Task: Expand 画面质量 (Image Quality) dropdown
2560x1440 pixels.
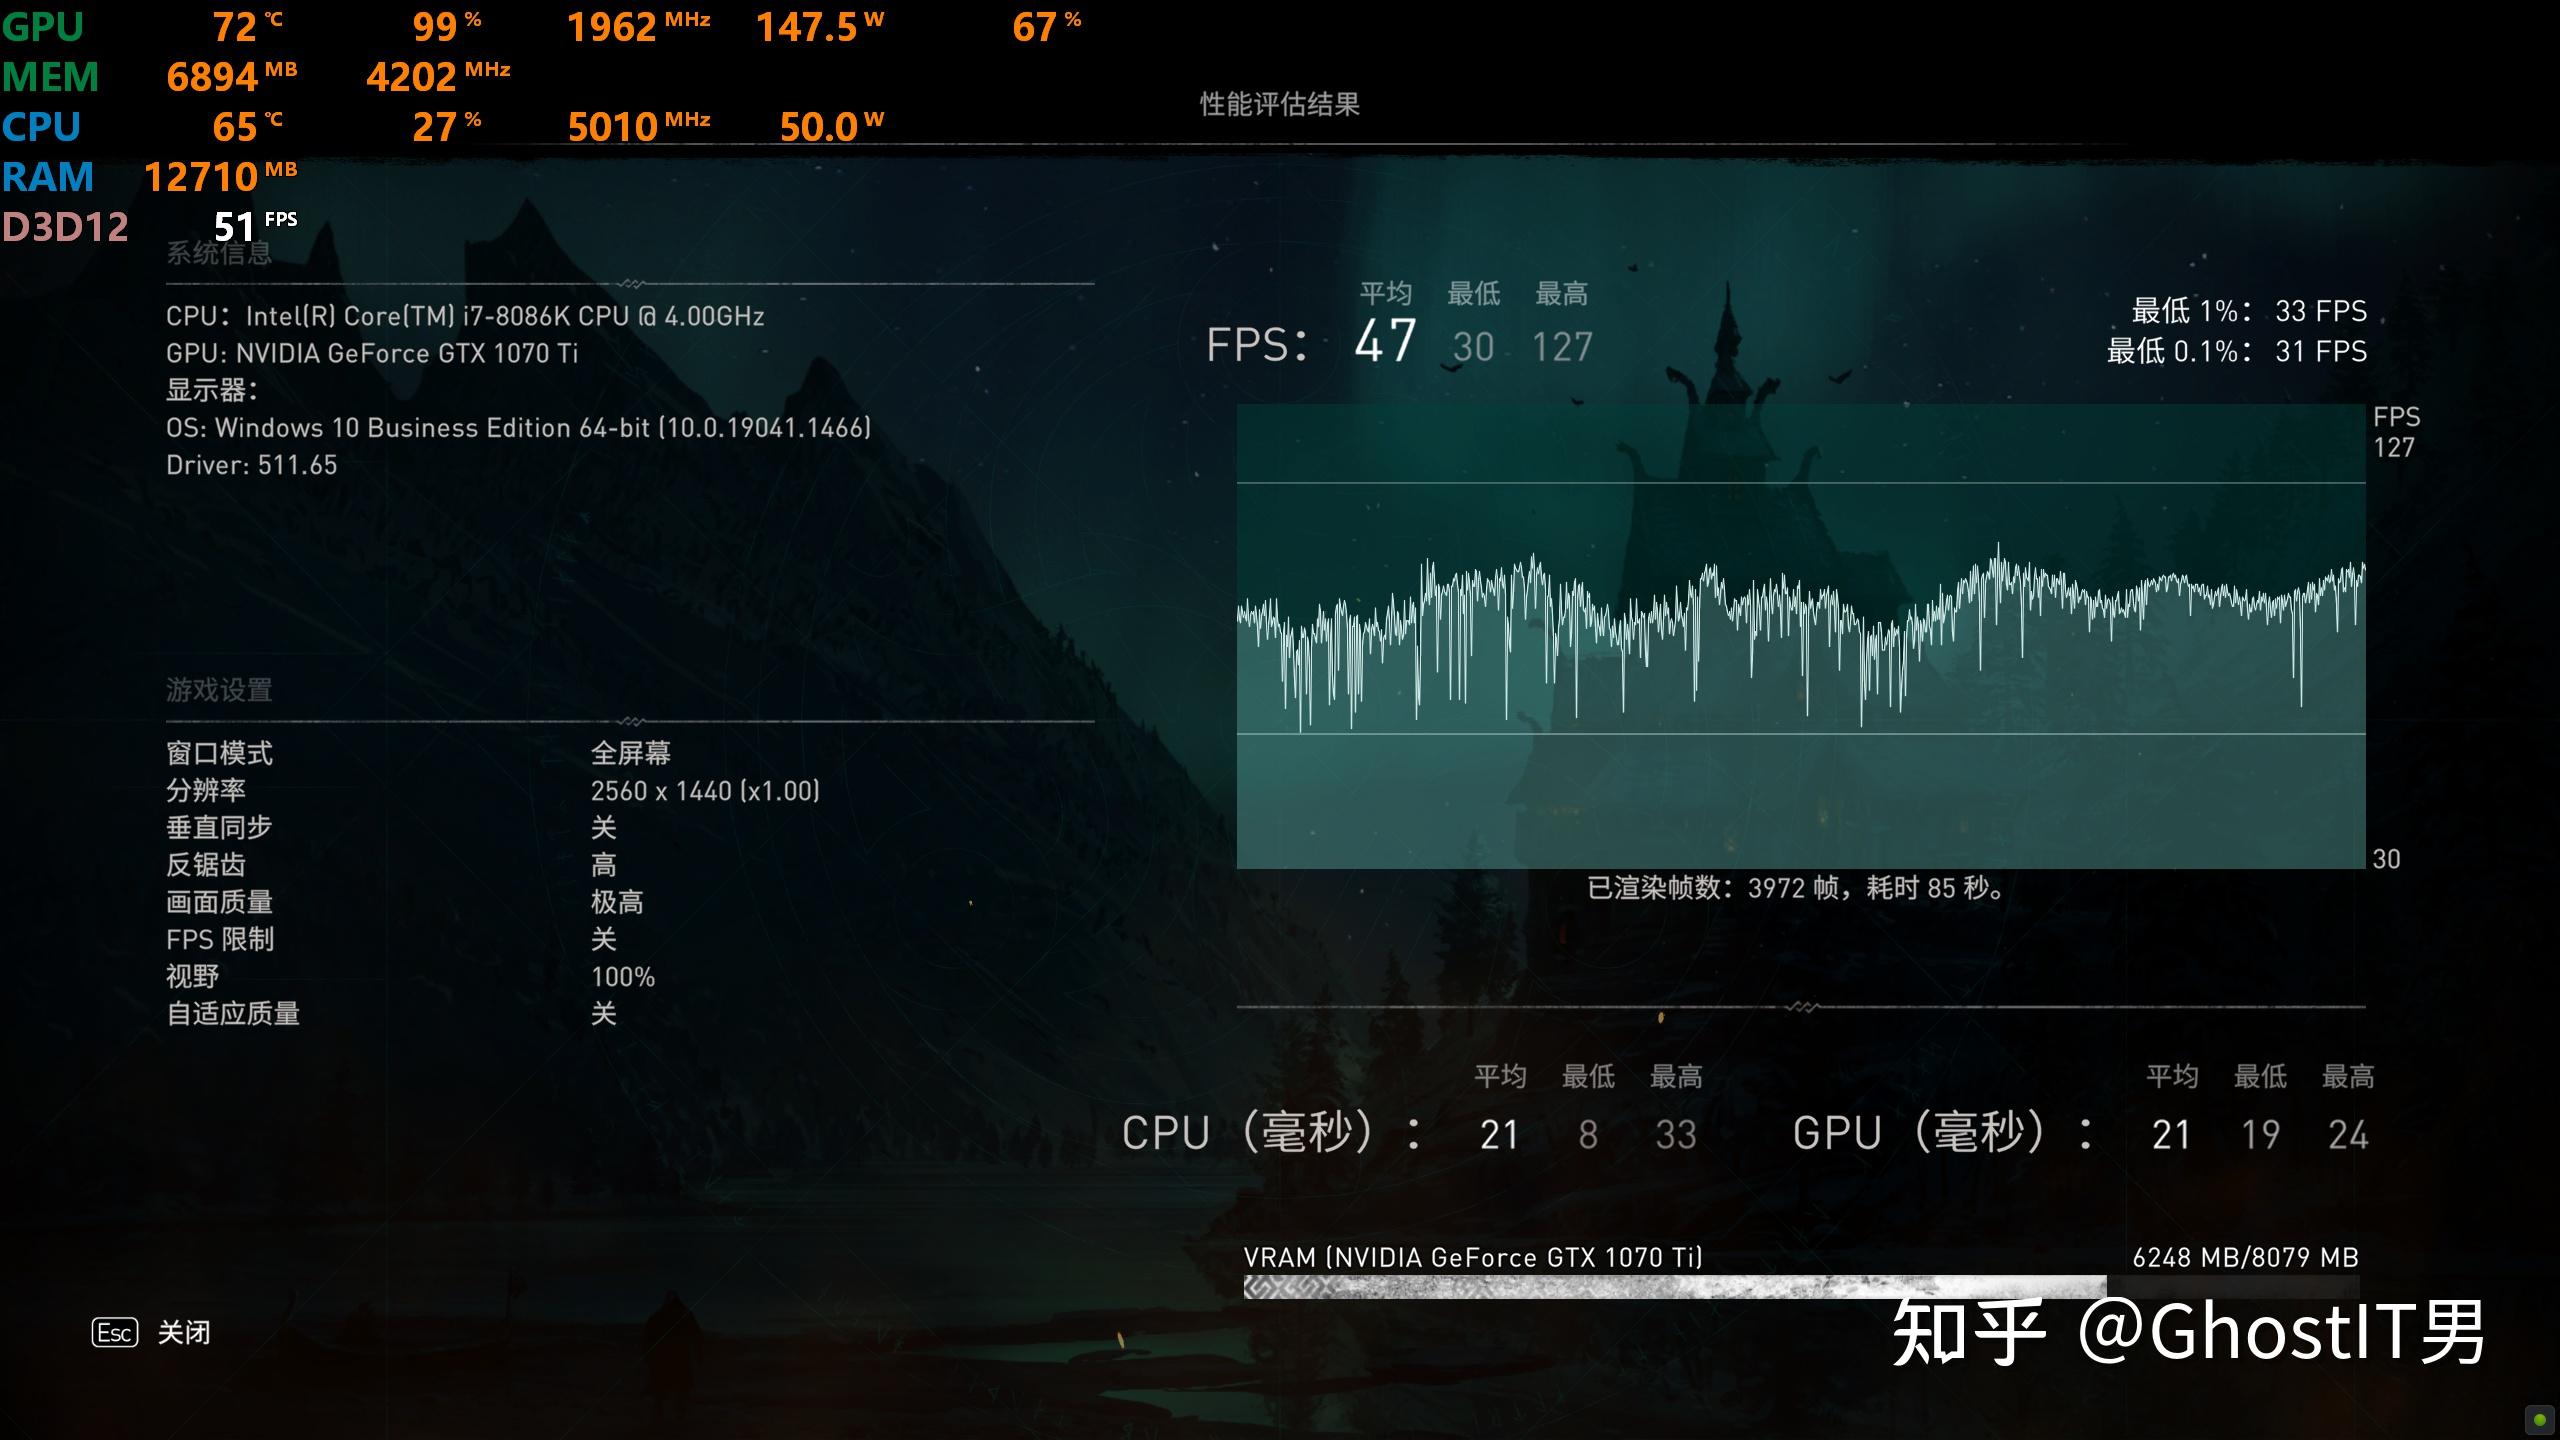Action: point(601,898)
